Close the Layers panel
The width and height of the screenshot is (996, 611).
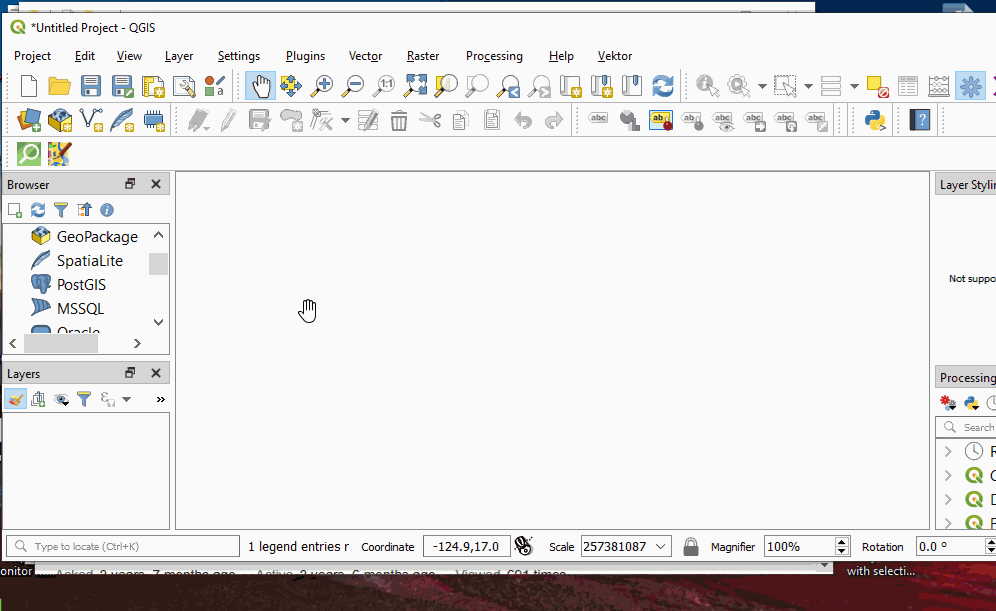(x=156, y=373)
